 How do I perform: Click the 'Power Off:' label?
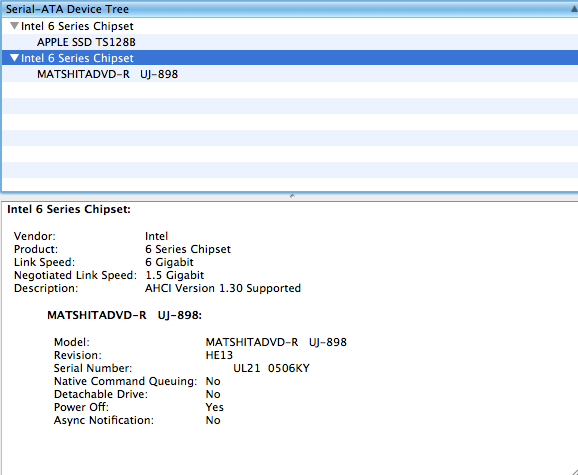(x=81, y=407)
